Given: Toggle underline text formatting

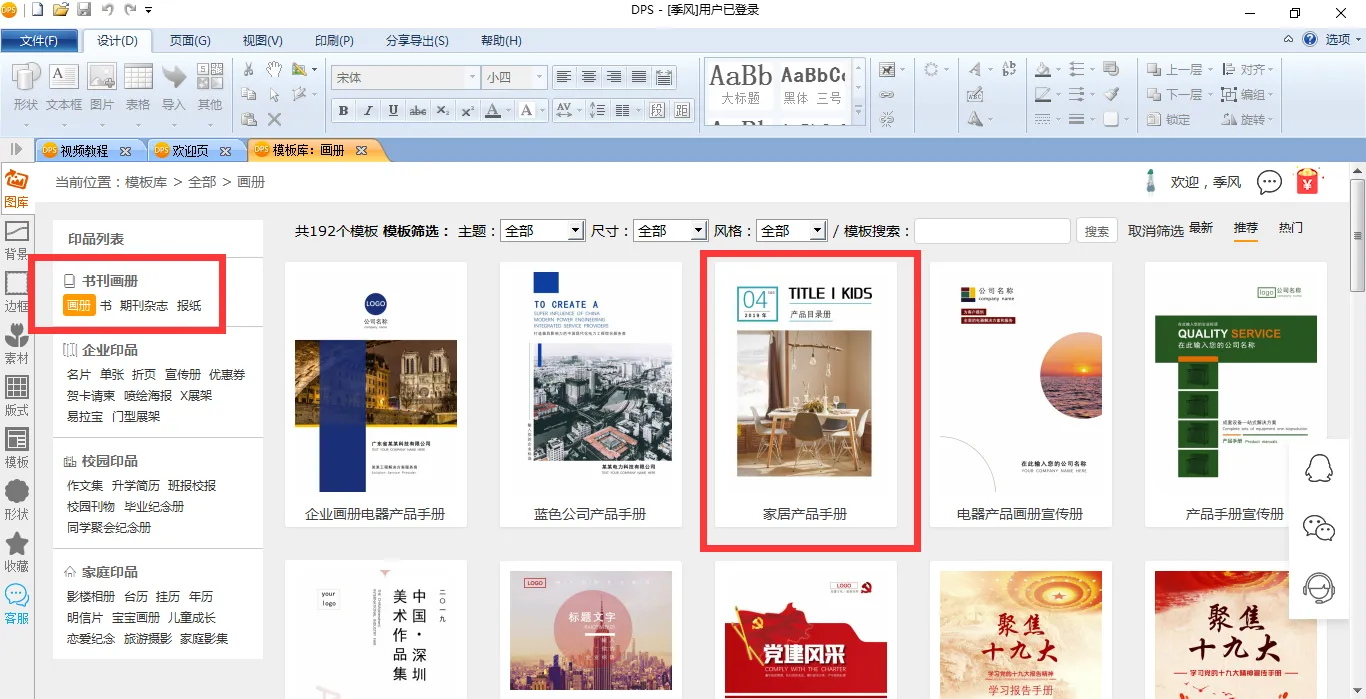Looking at the screenshot, I should click(393, 111).
